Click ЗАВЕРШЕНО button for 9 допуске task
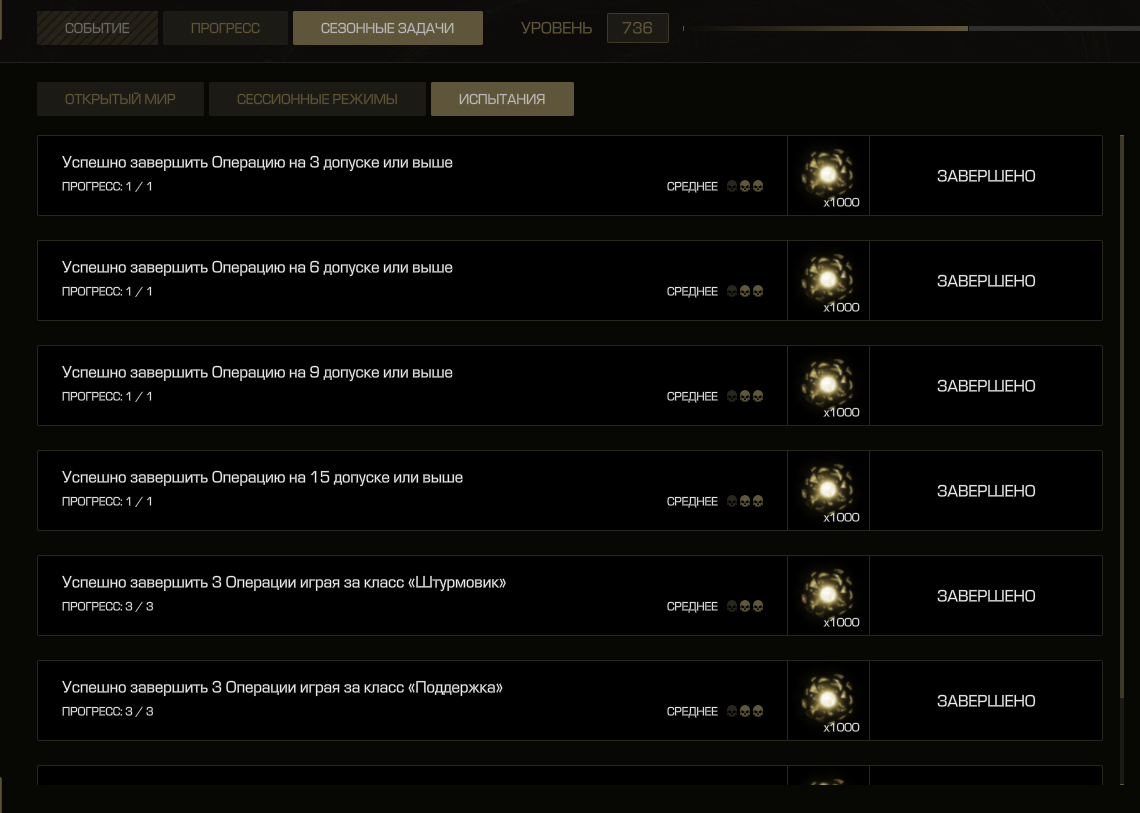Image resolution: width=1140 pixels, height=813 pixels. coord(986,385)
